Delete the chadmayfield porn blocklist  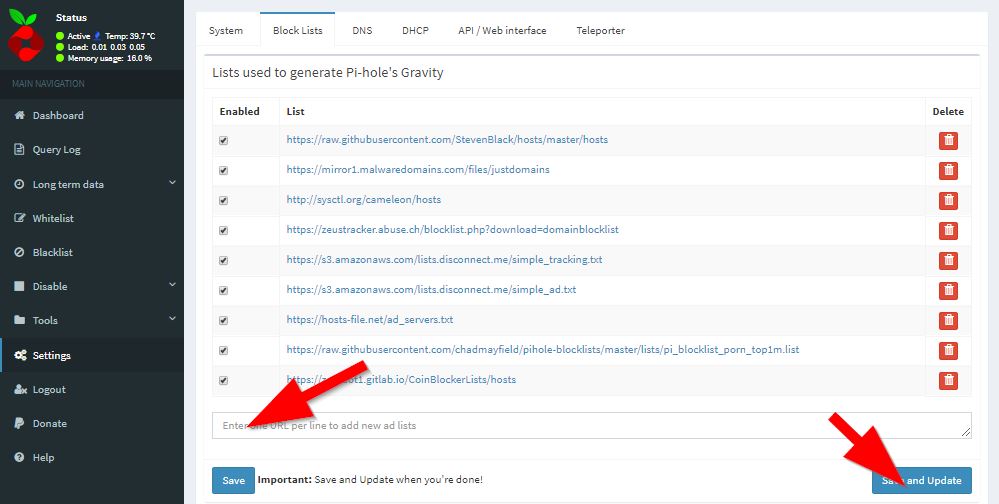948,350
